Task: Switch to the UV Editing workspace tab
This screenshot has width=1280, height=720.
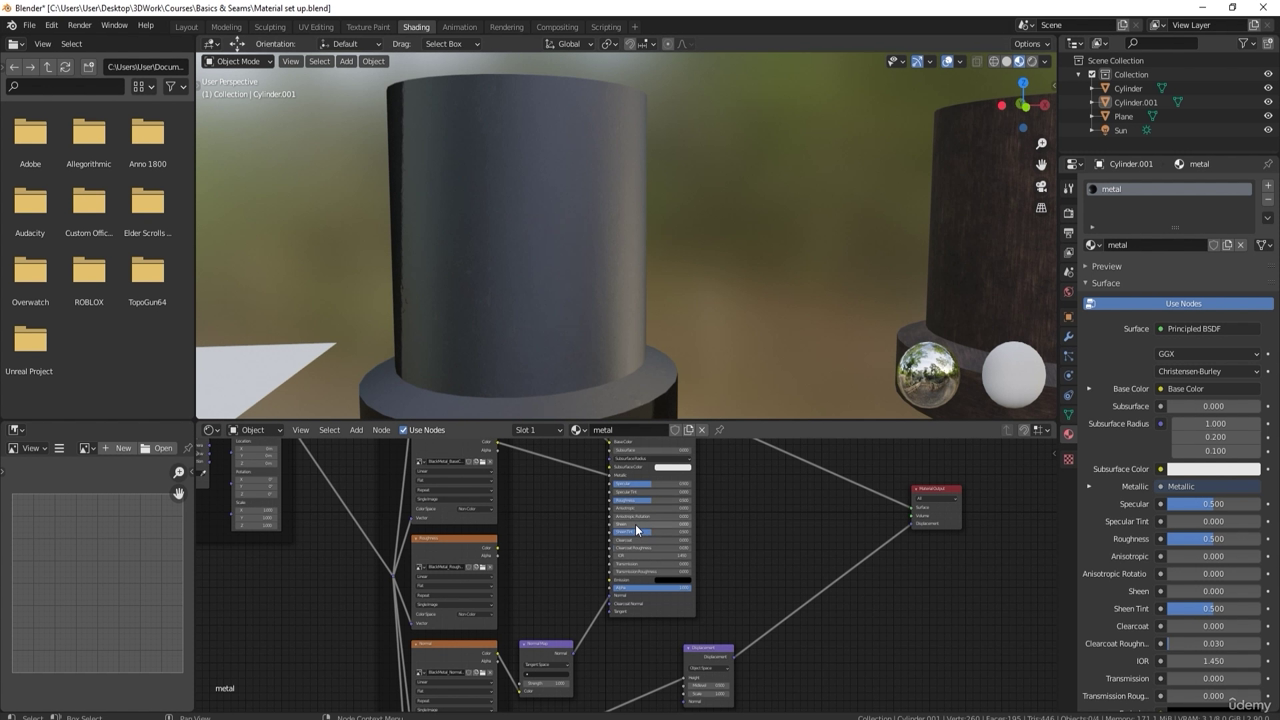Action: [x=315, y=27]
